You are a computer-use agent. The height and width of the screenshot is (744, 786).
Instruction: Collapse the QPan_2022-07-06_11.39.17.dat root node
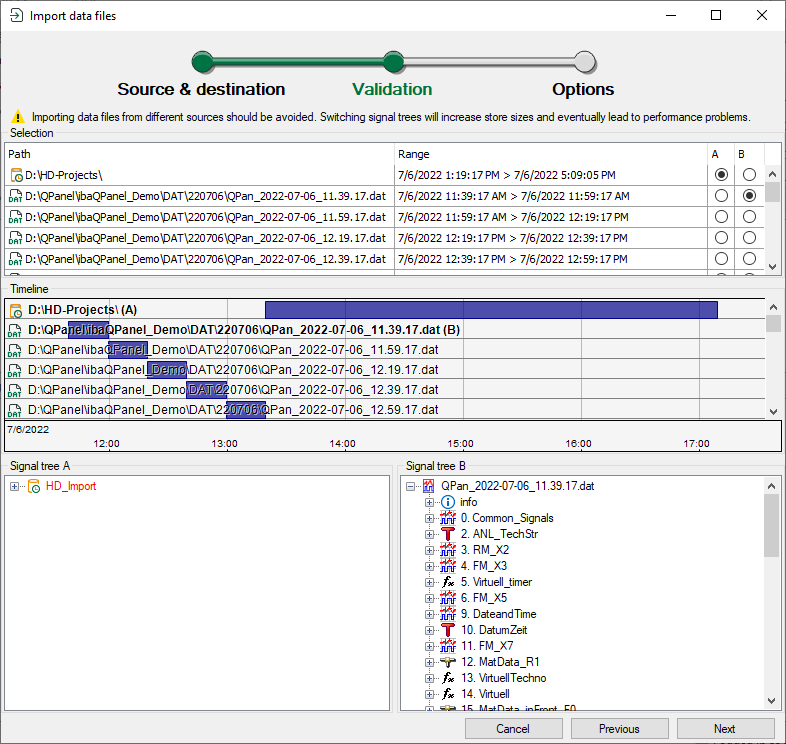coord(412,486)
